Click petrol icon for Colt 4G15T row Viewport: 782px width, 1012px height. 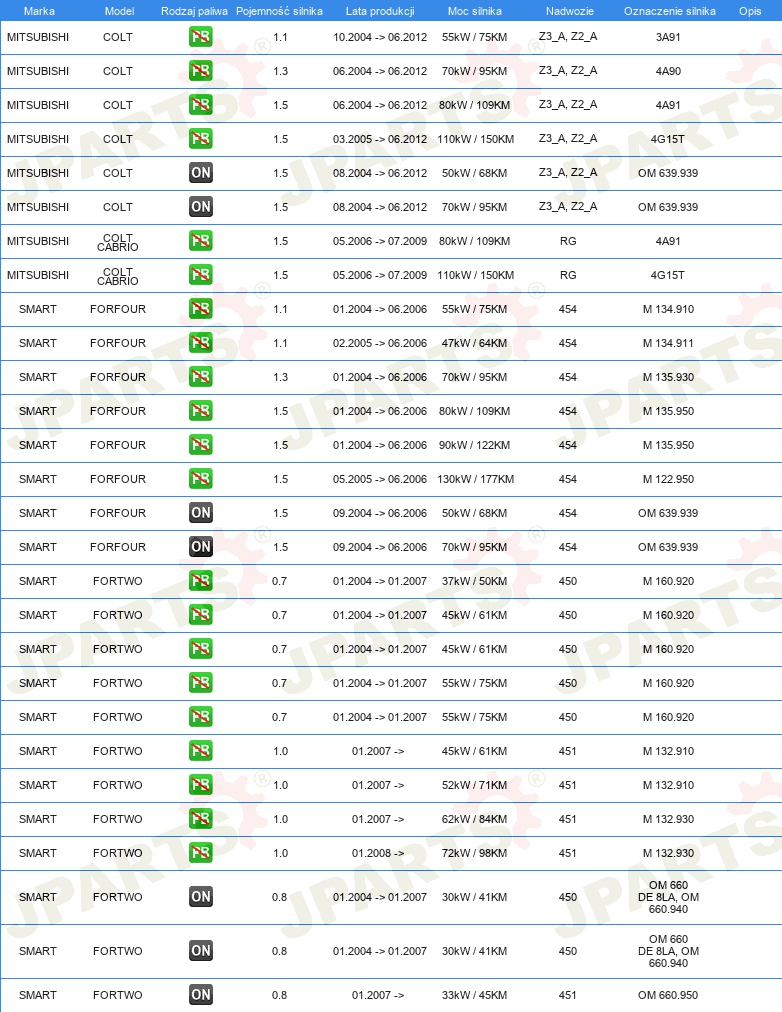201,139
